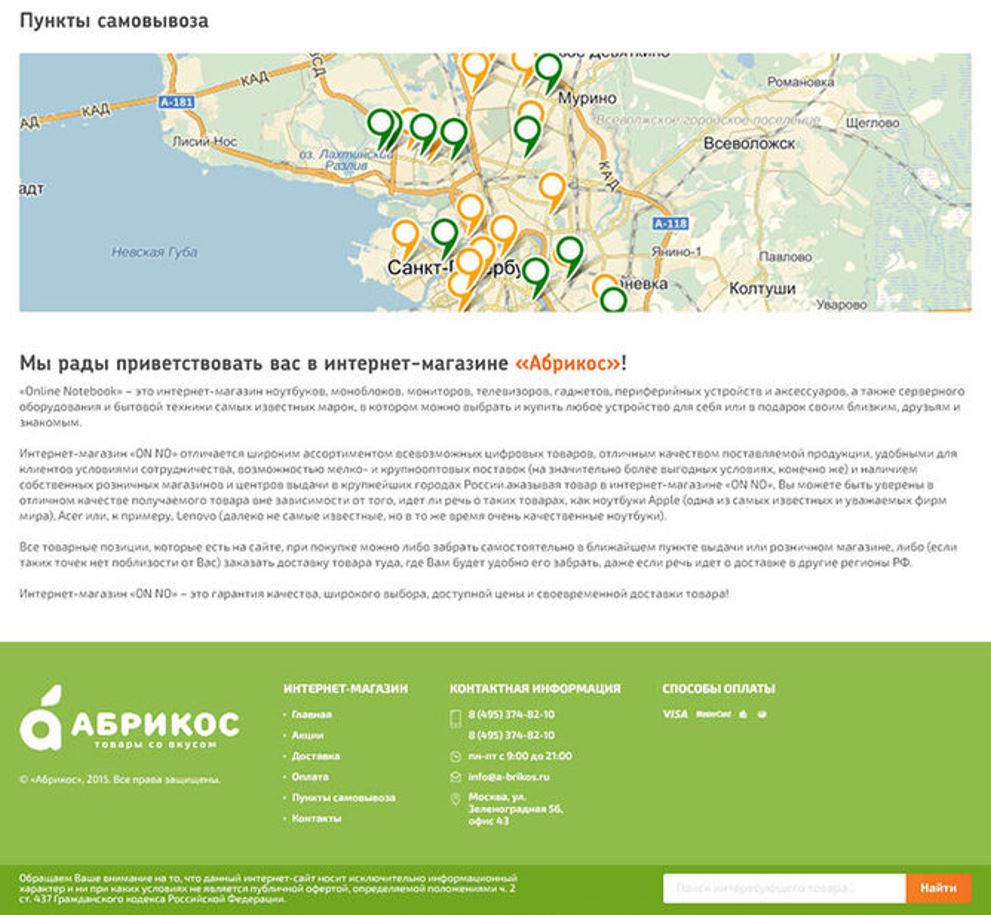
Task: Click the Невская Губа water label
Action: (x=154, y=252)
